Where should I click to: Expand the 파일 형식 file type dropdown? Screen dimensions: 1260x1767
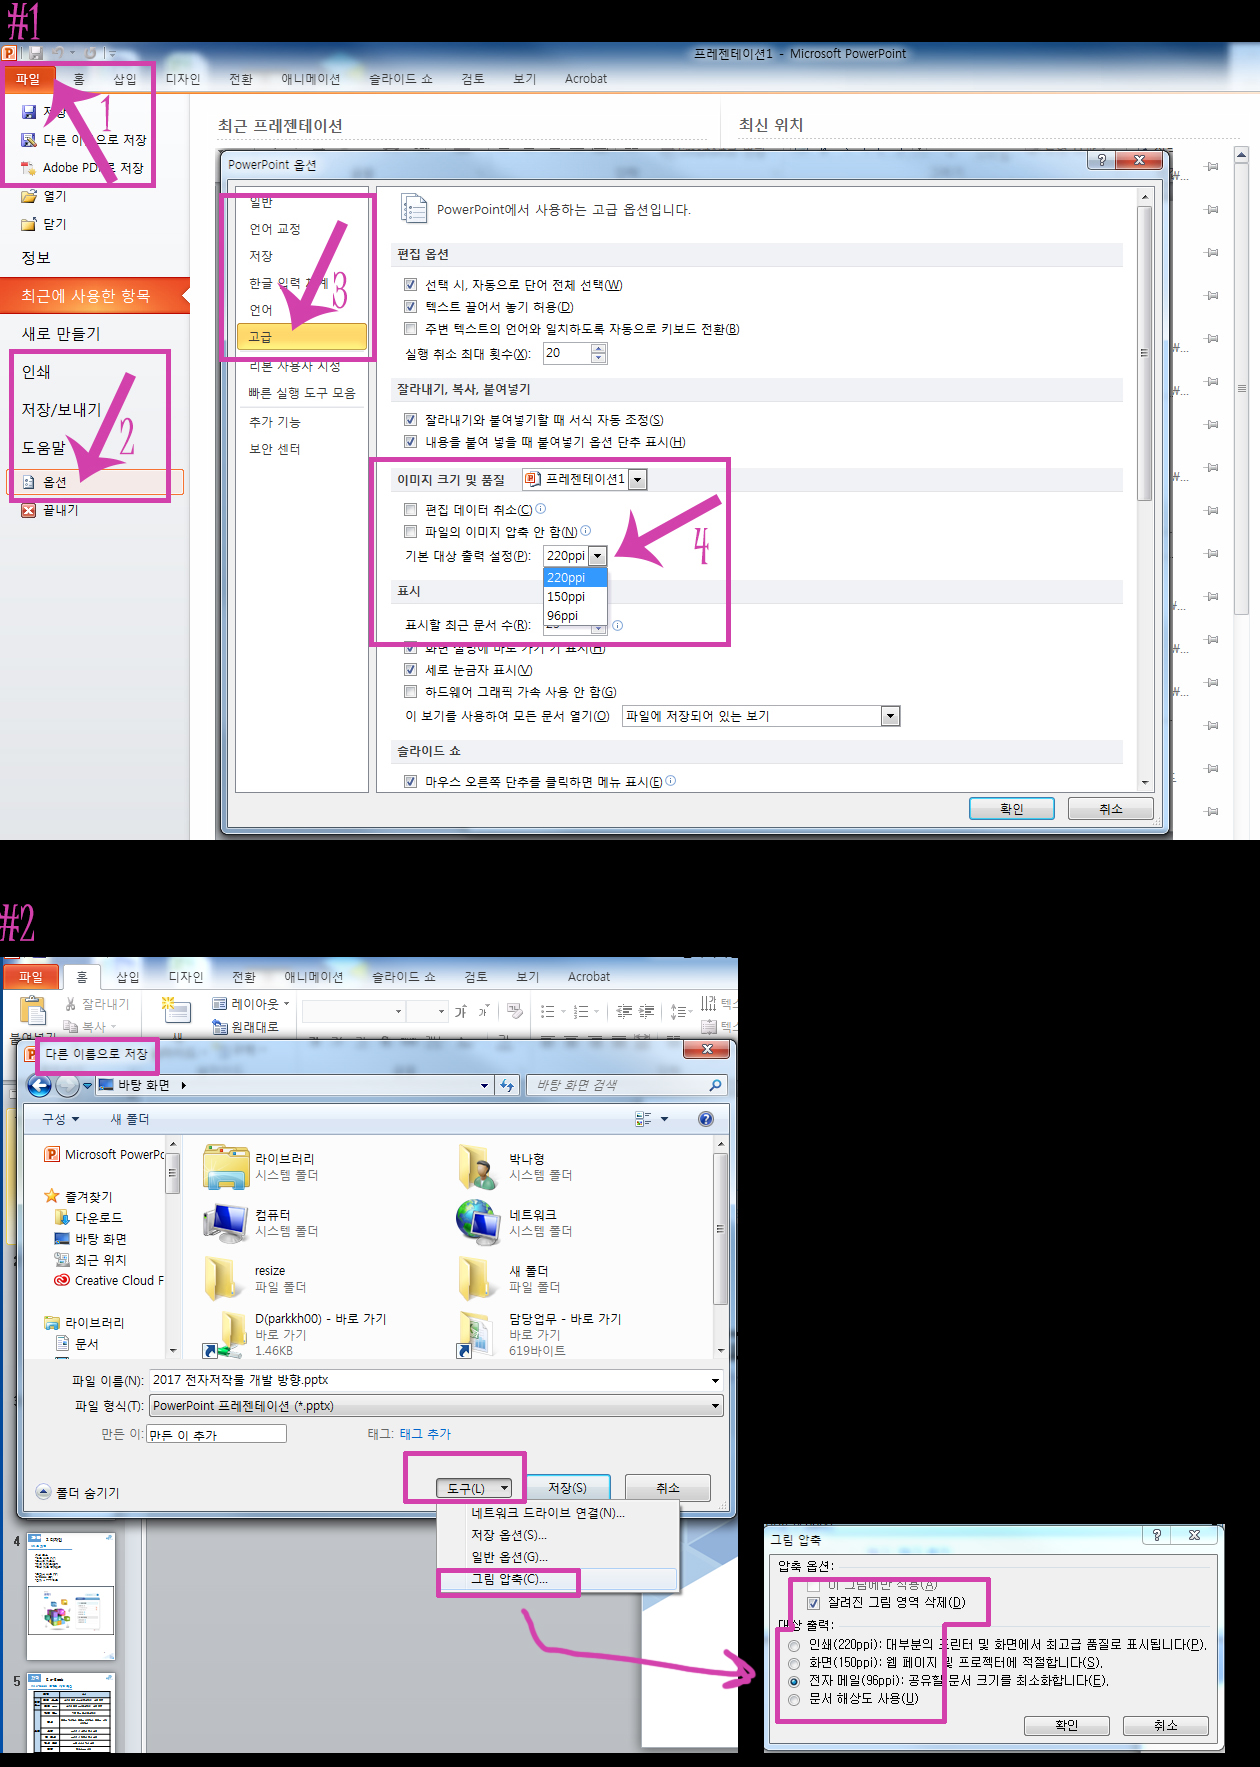click(x=715, y=1406)
